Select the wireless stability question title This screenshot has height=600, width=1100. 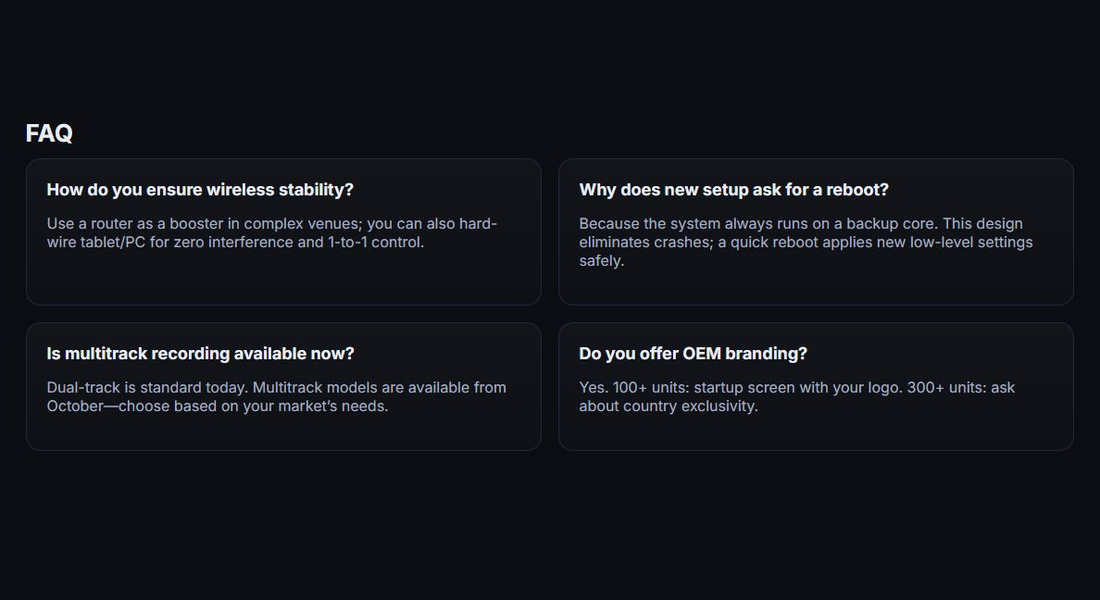(200, 190)
